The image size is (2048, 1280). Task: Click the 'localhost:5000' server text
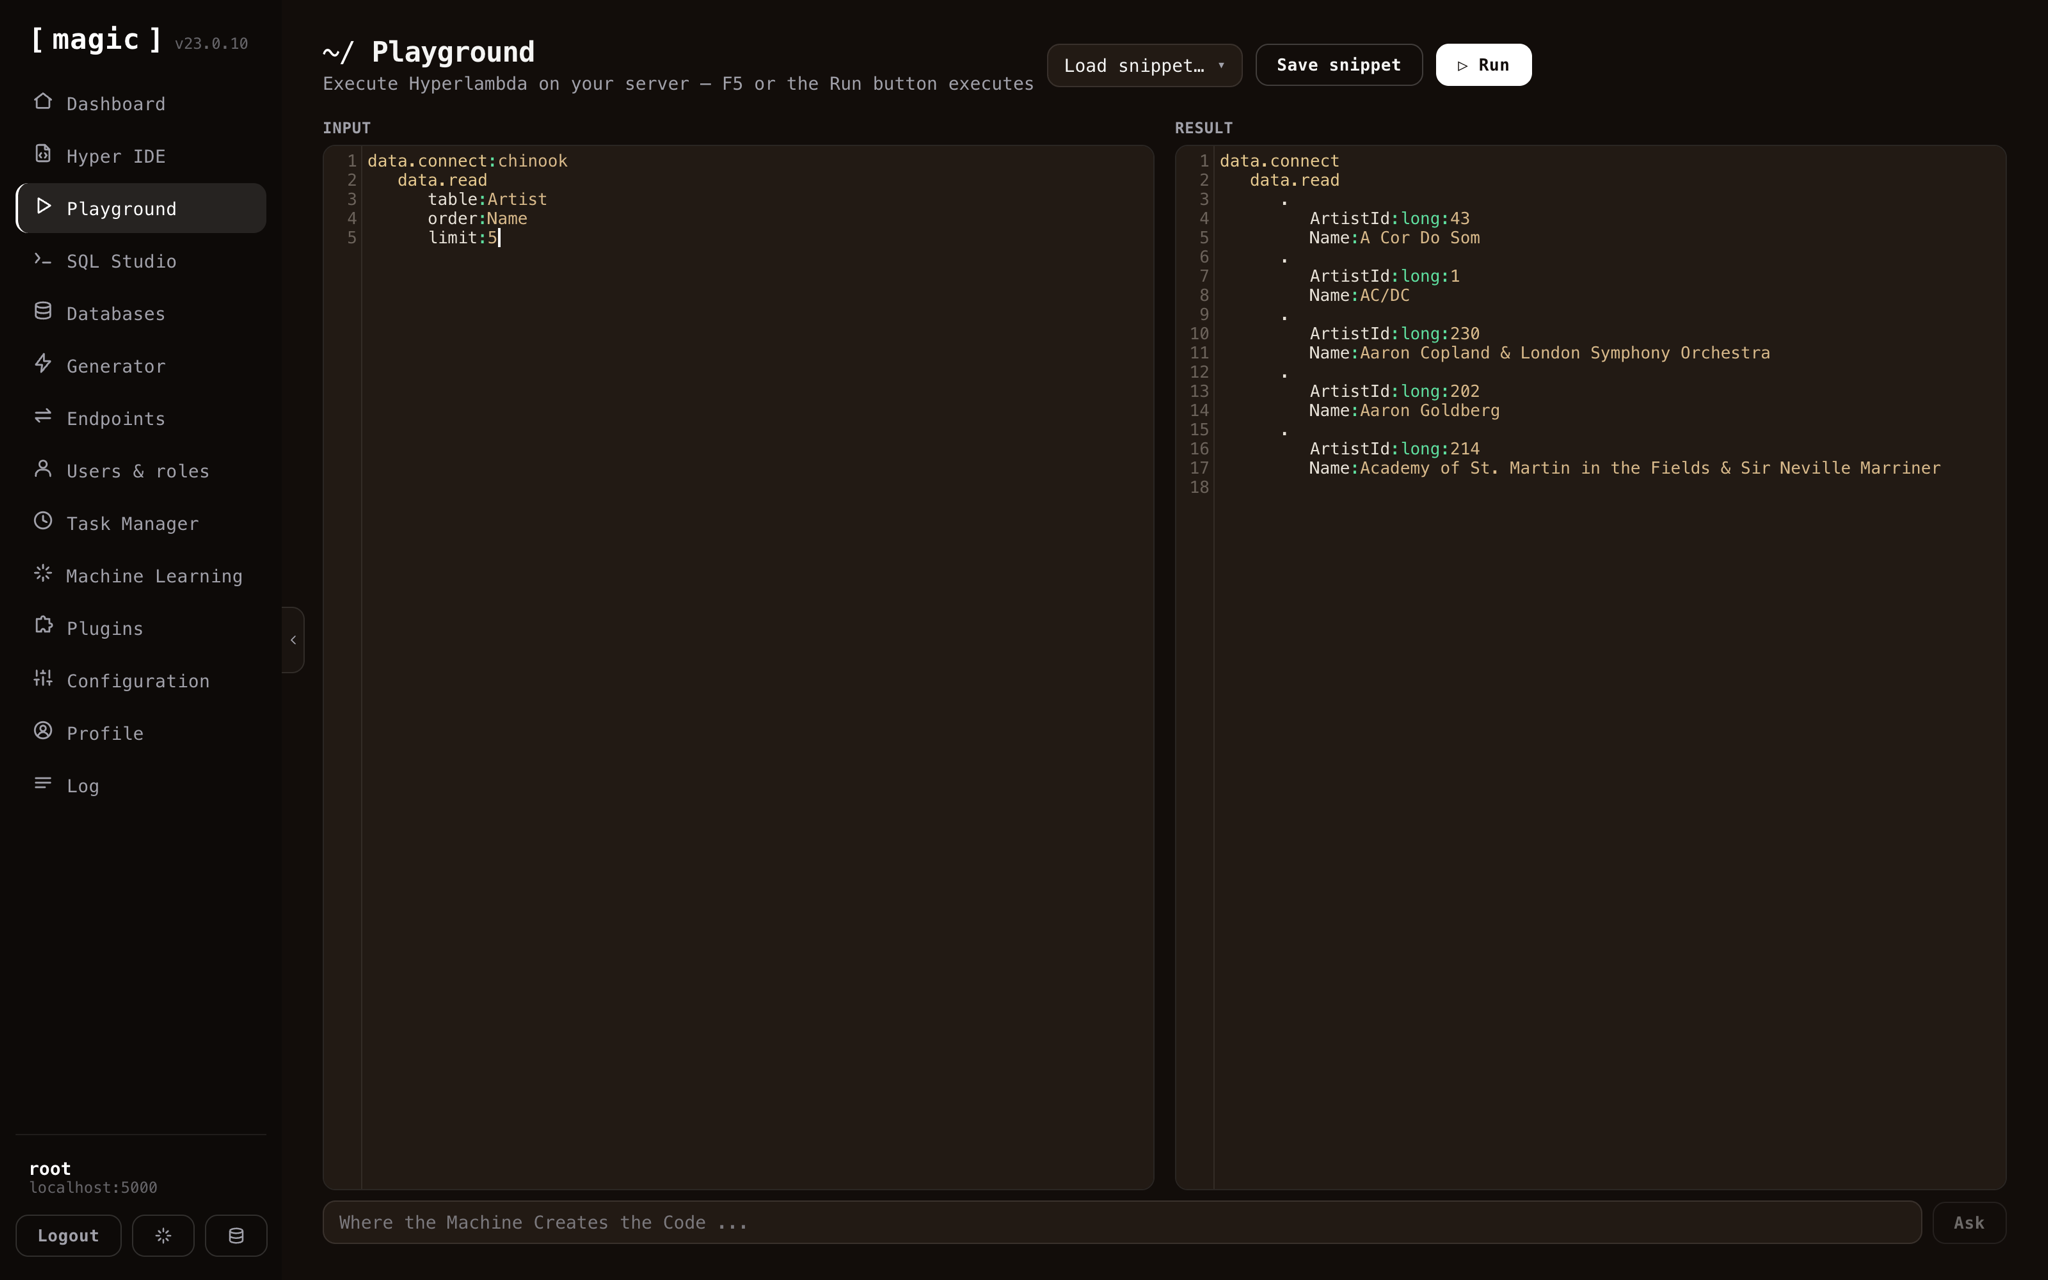pos(93,1188)
